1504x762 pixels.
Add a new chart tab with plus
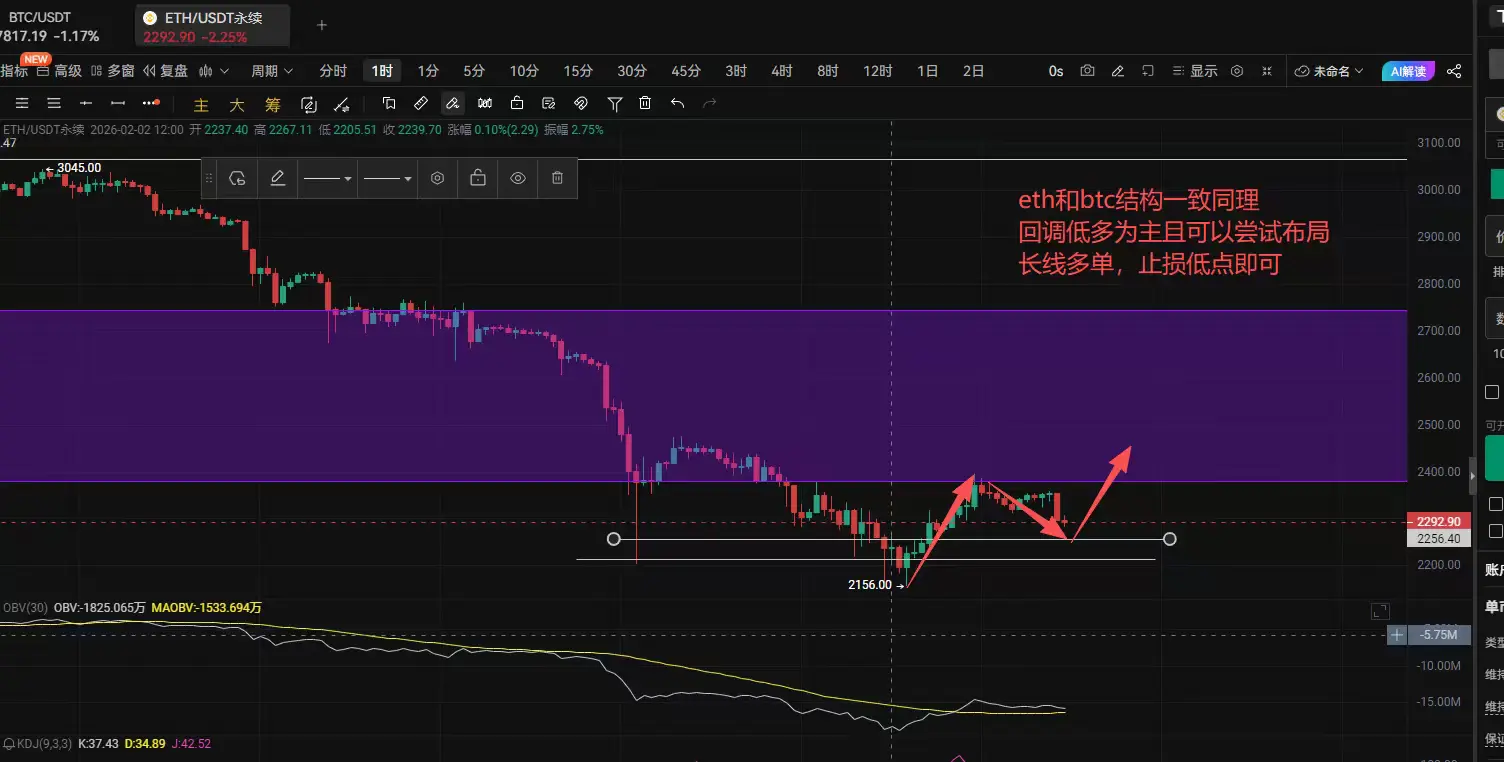pyautogui.click(x=322, y=26)
